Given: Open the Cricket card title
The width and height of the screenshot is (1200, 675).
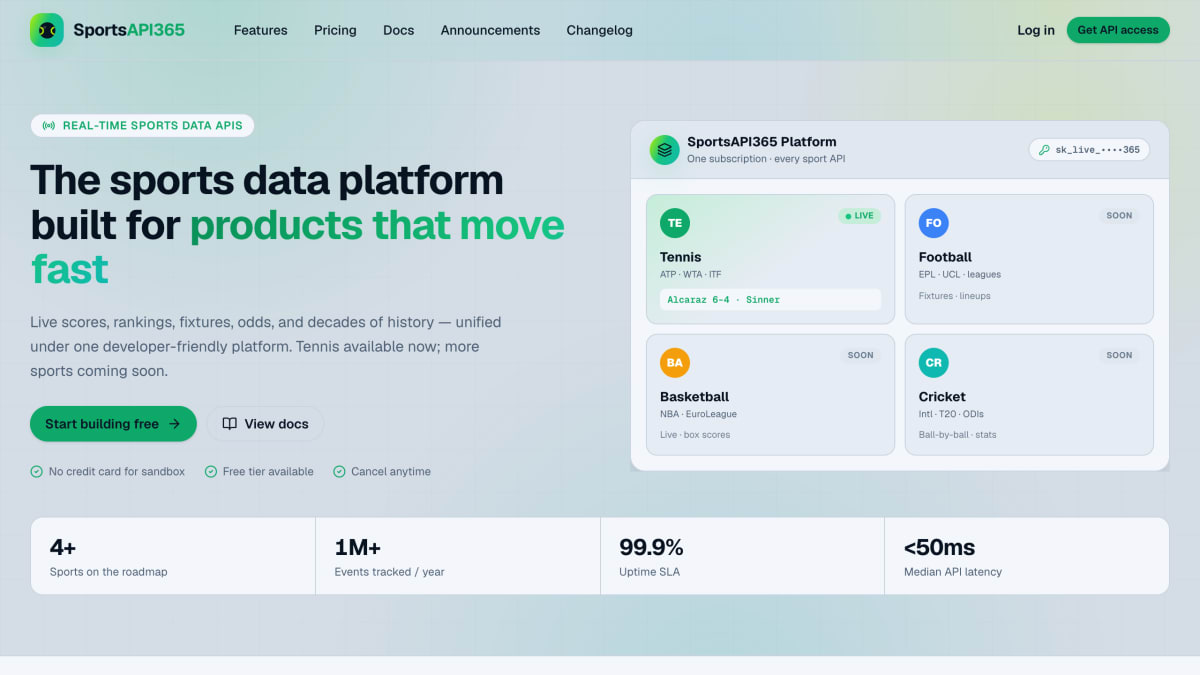Looking at the screenshot, I should tap(942, 397).
